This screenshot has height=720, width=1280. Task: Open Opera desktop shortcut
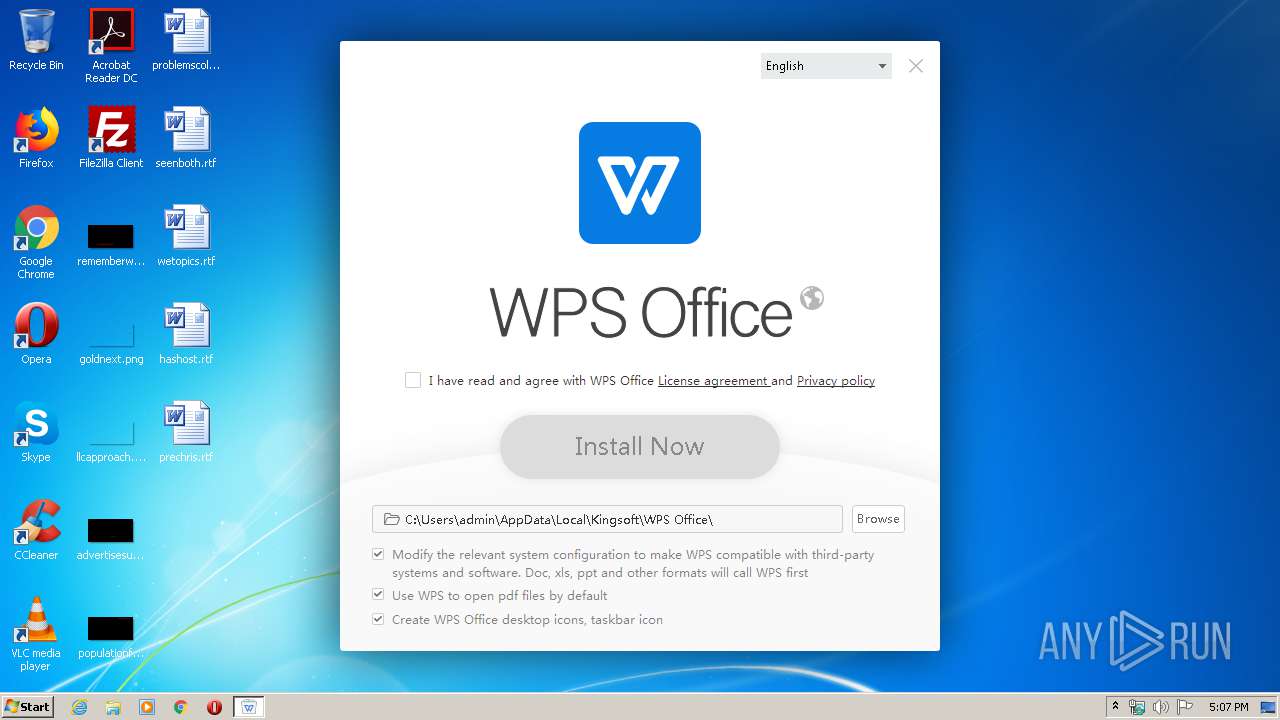[36, 334]
